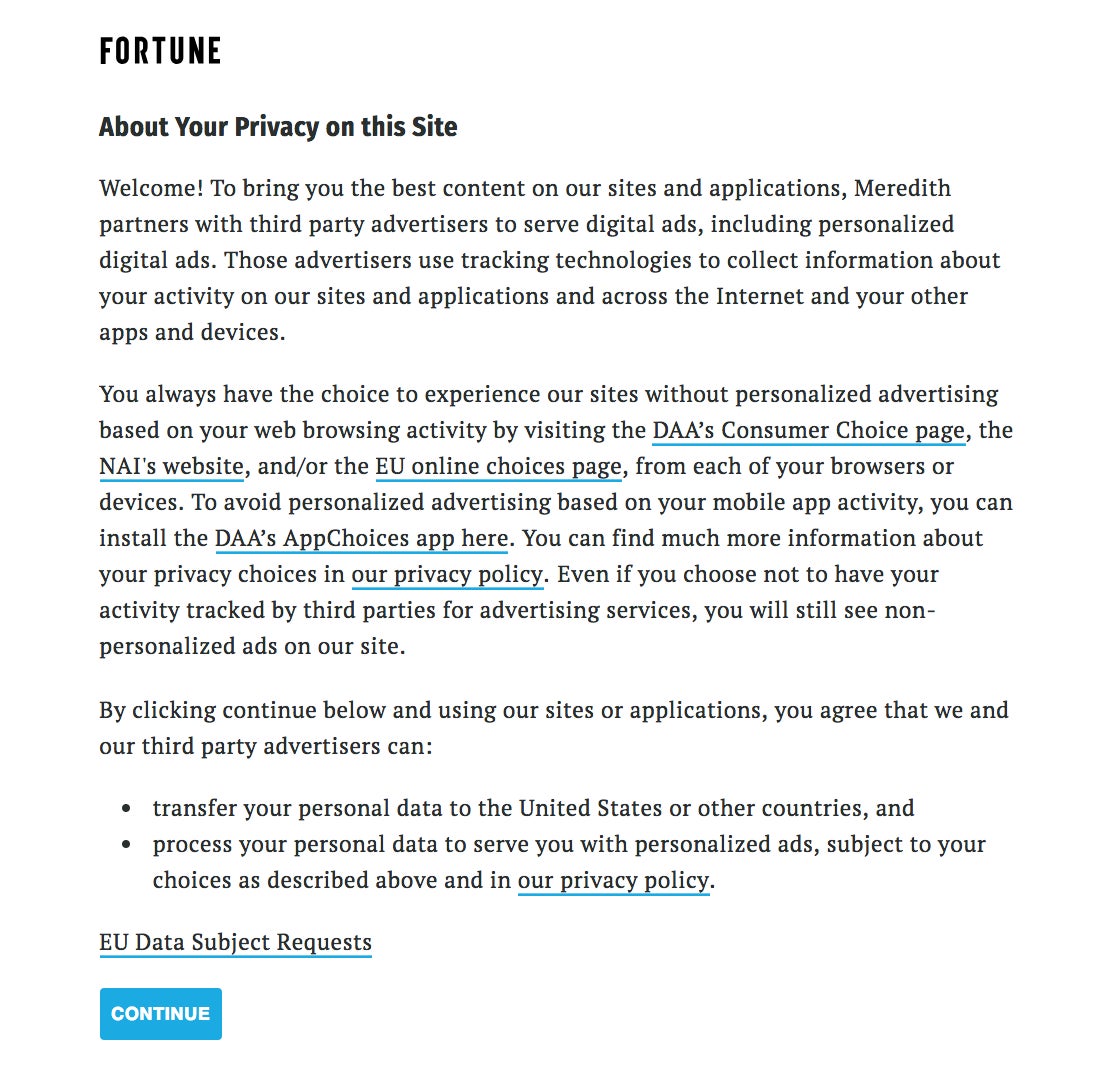The image size is (1110, 1066).
Task: Click the transfer your personal data bullet text
Action: tap(533, 808)
